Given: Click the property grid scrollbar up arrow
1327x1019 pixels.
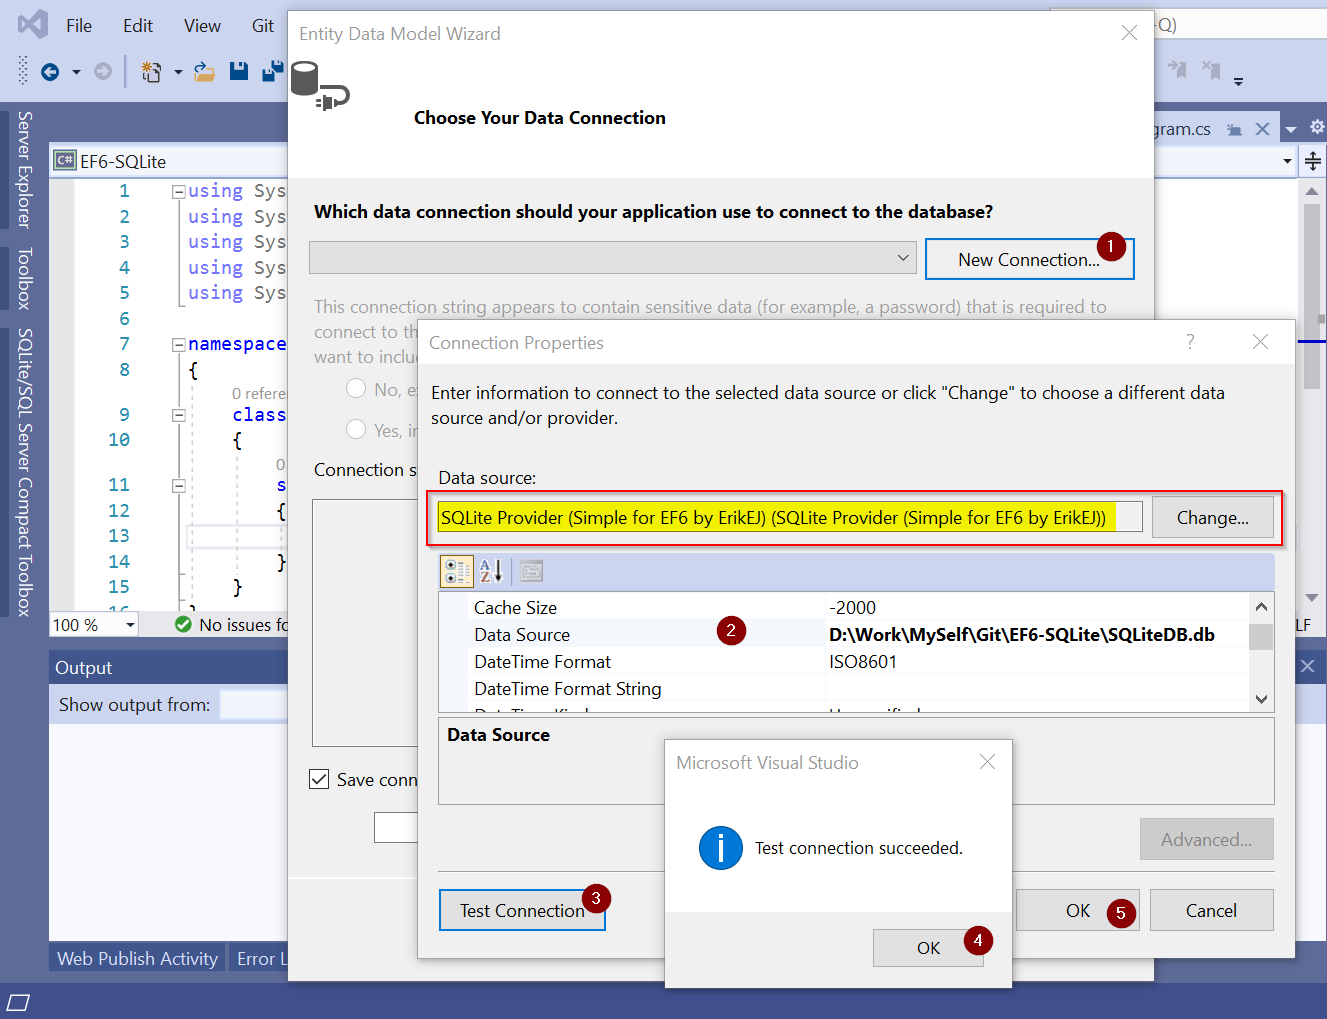Looking at the screenshot, I should point(1261,606).
